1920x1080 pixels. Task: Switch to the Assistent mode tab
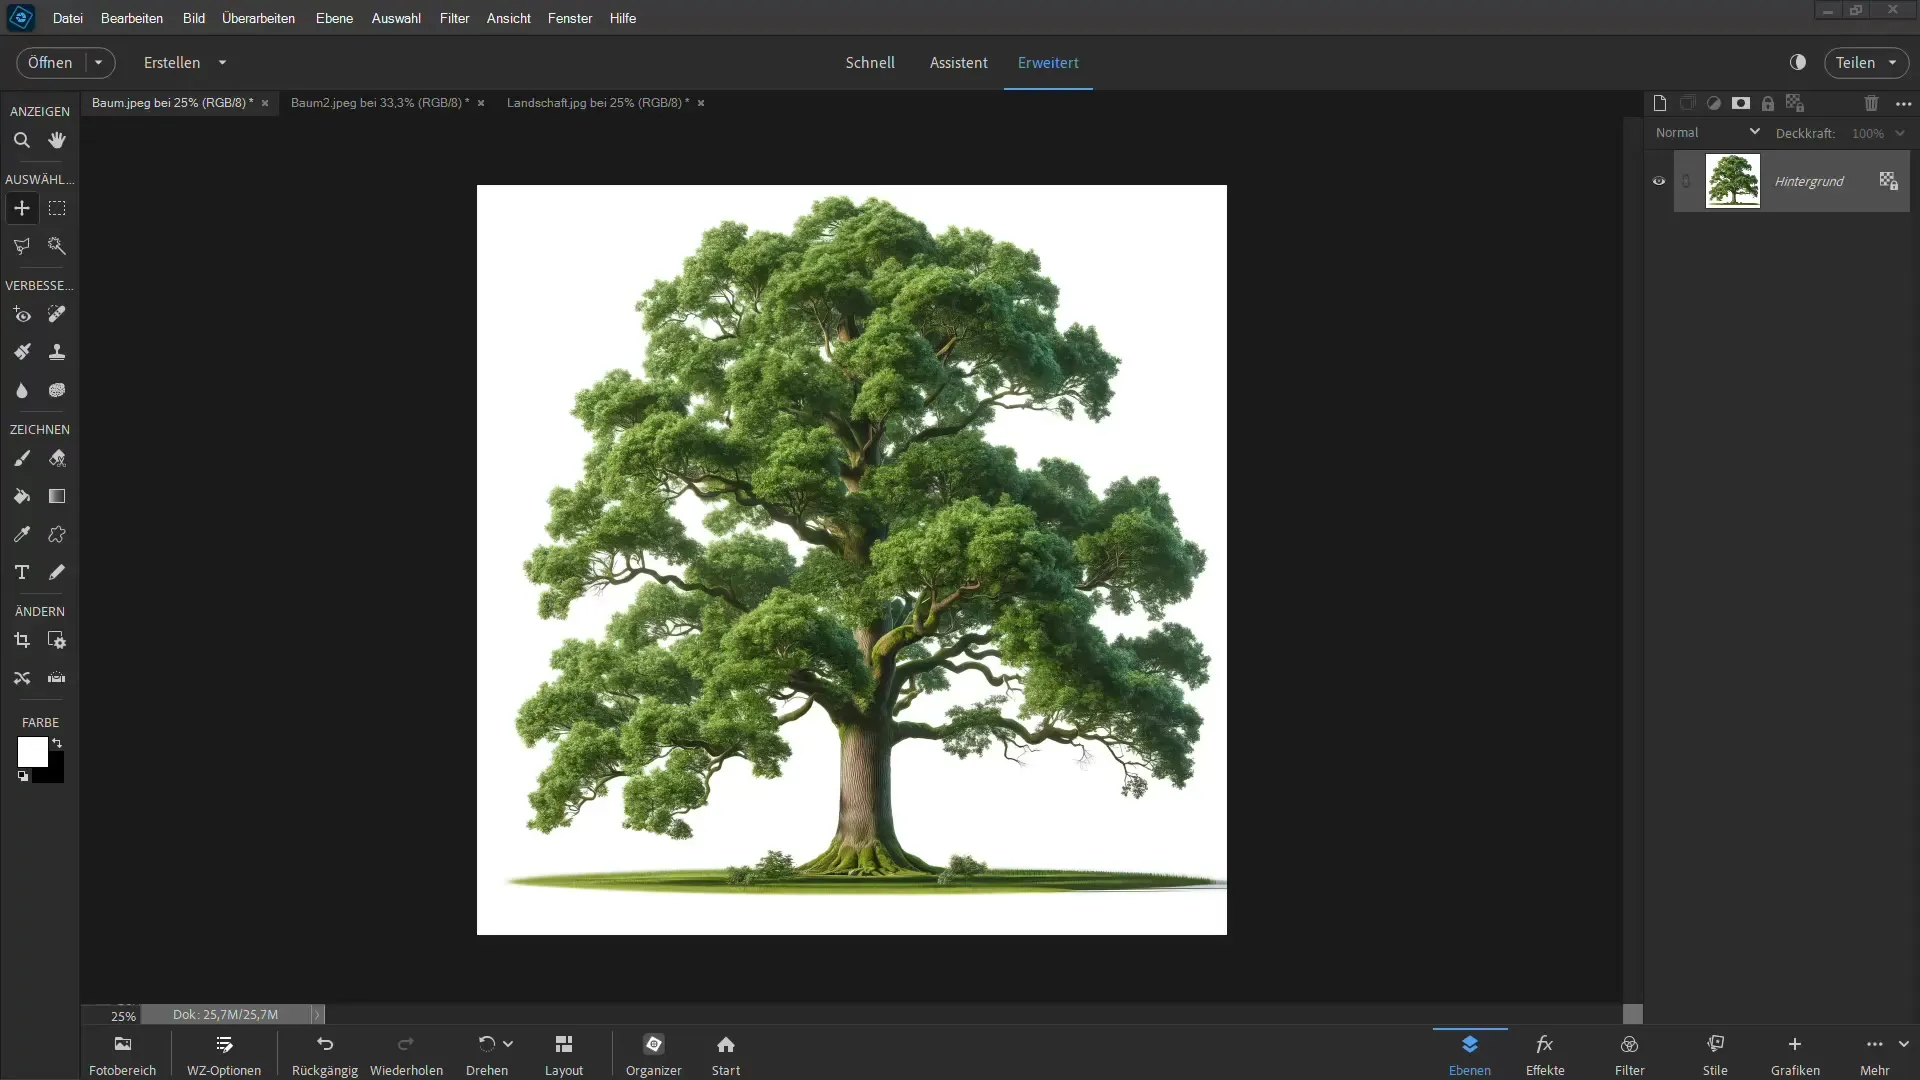(958, 62)
